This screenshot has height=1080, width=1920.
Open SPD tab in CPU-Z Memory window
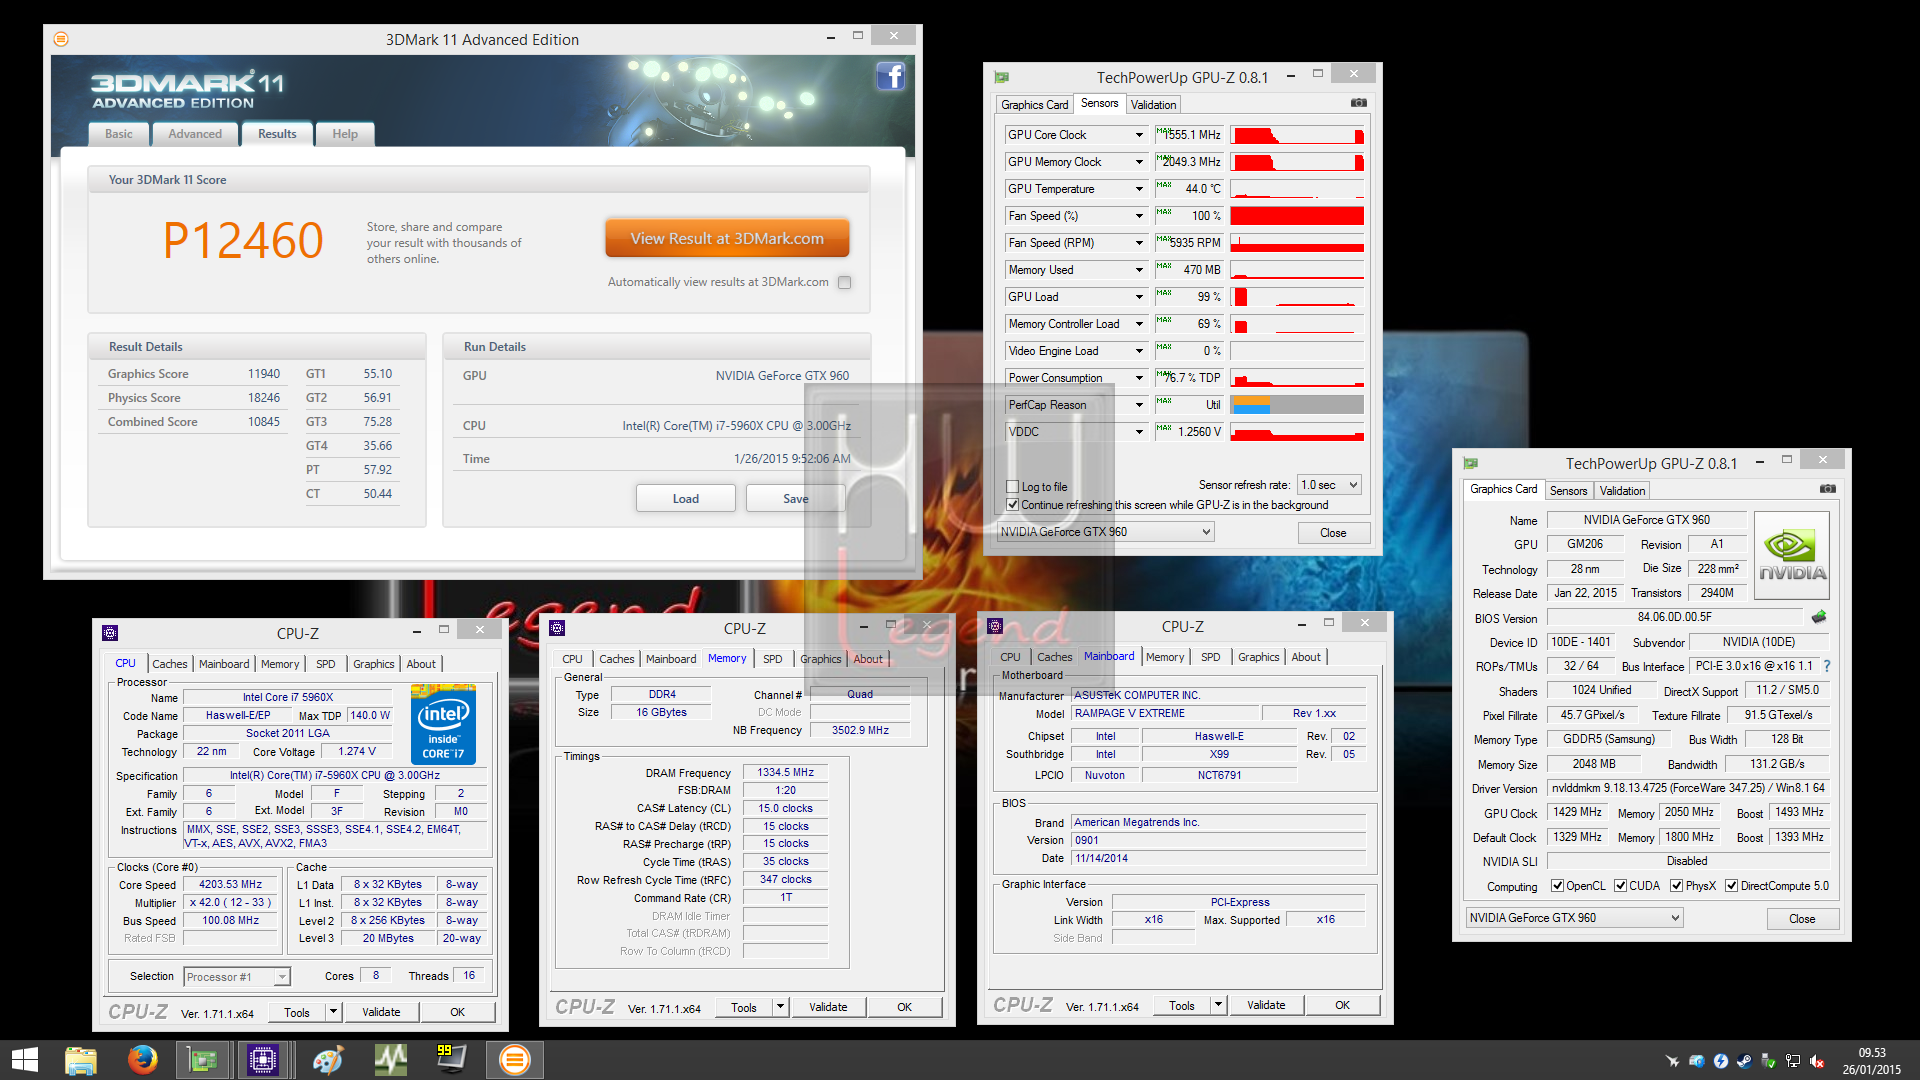pyautogui.click(x=772, y=659)
